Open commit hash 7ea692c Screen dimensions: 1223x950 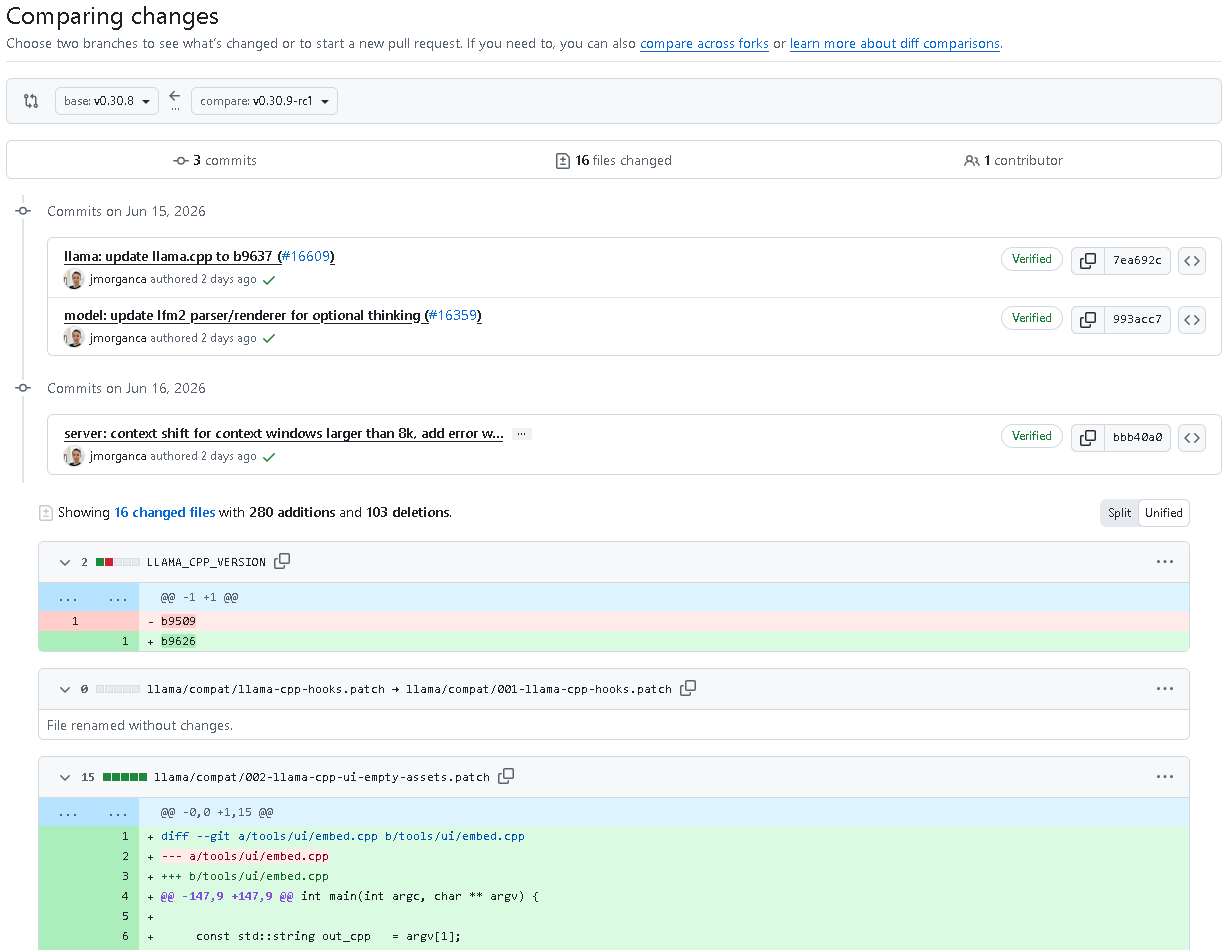pyautogui.click(x=1137, y=260)
